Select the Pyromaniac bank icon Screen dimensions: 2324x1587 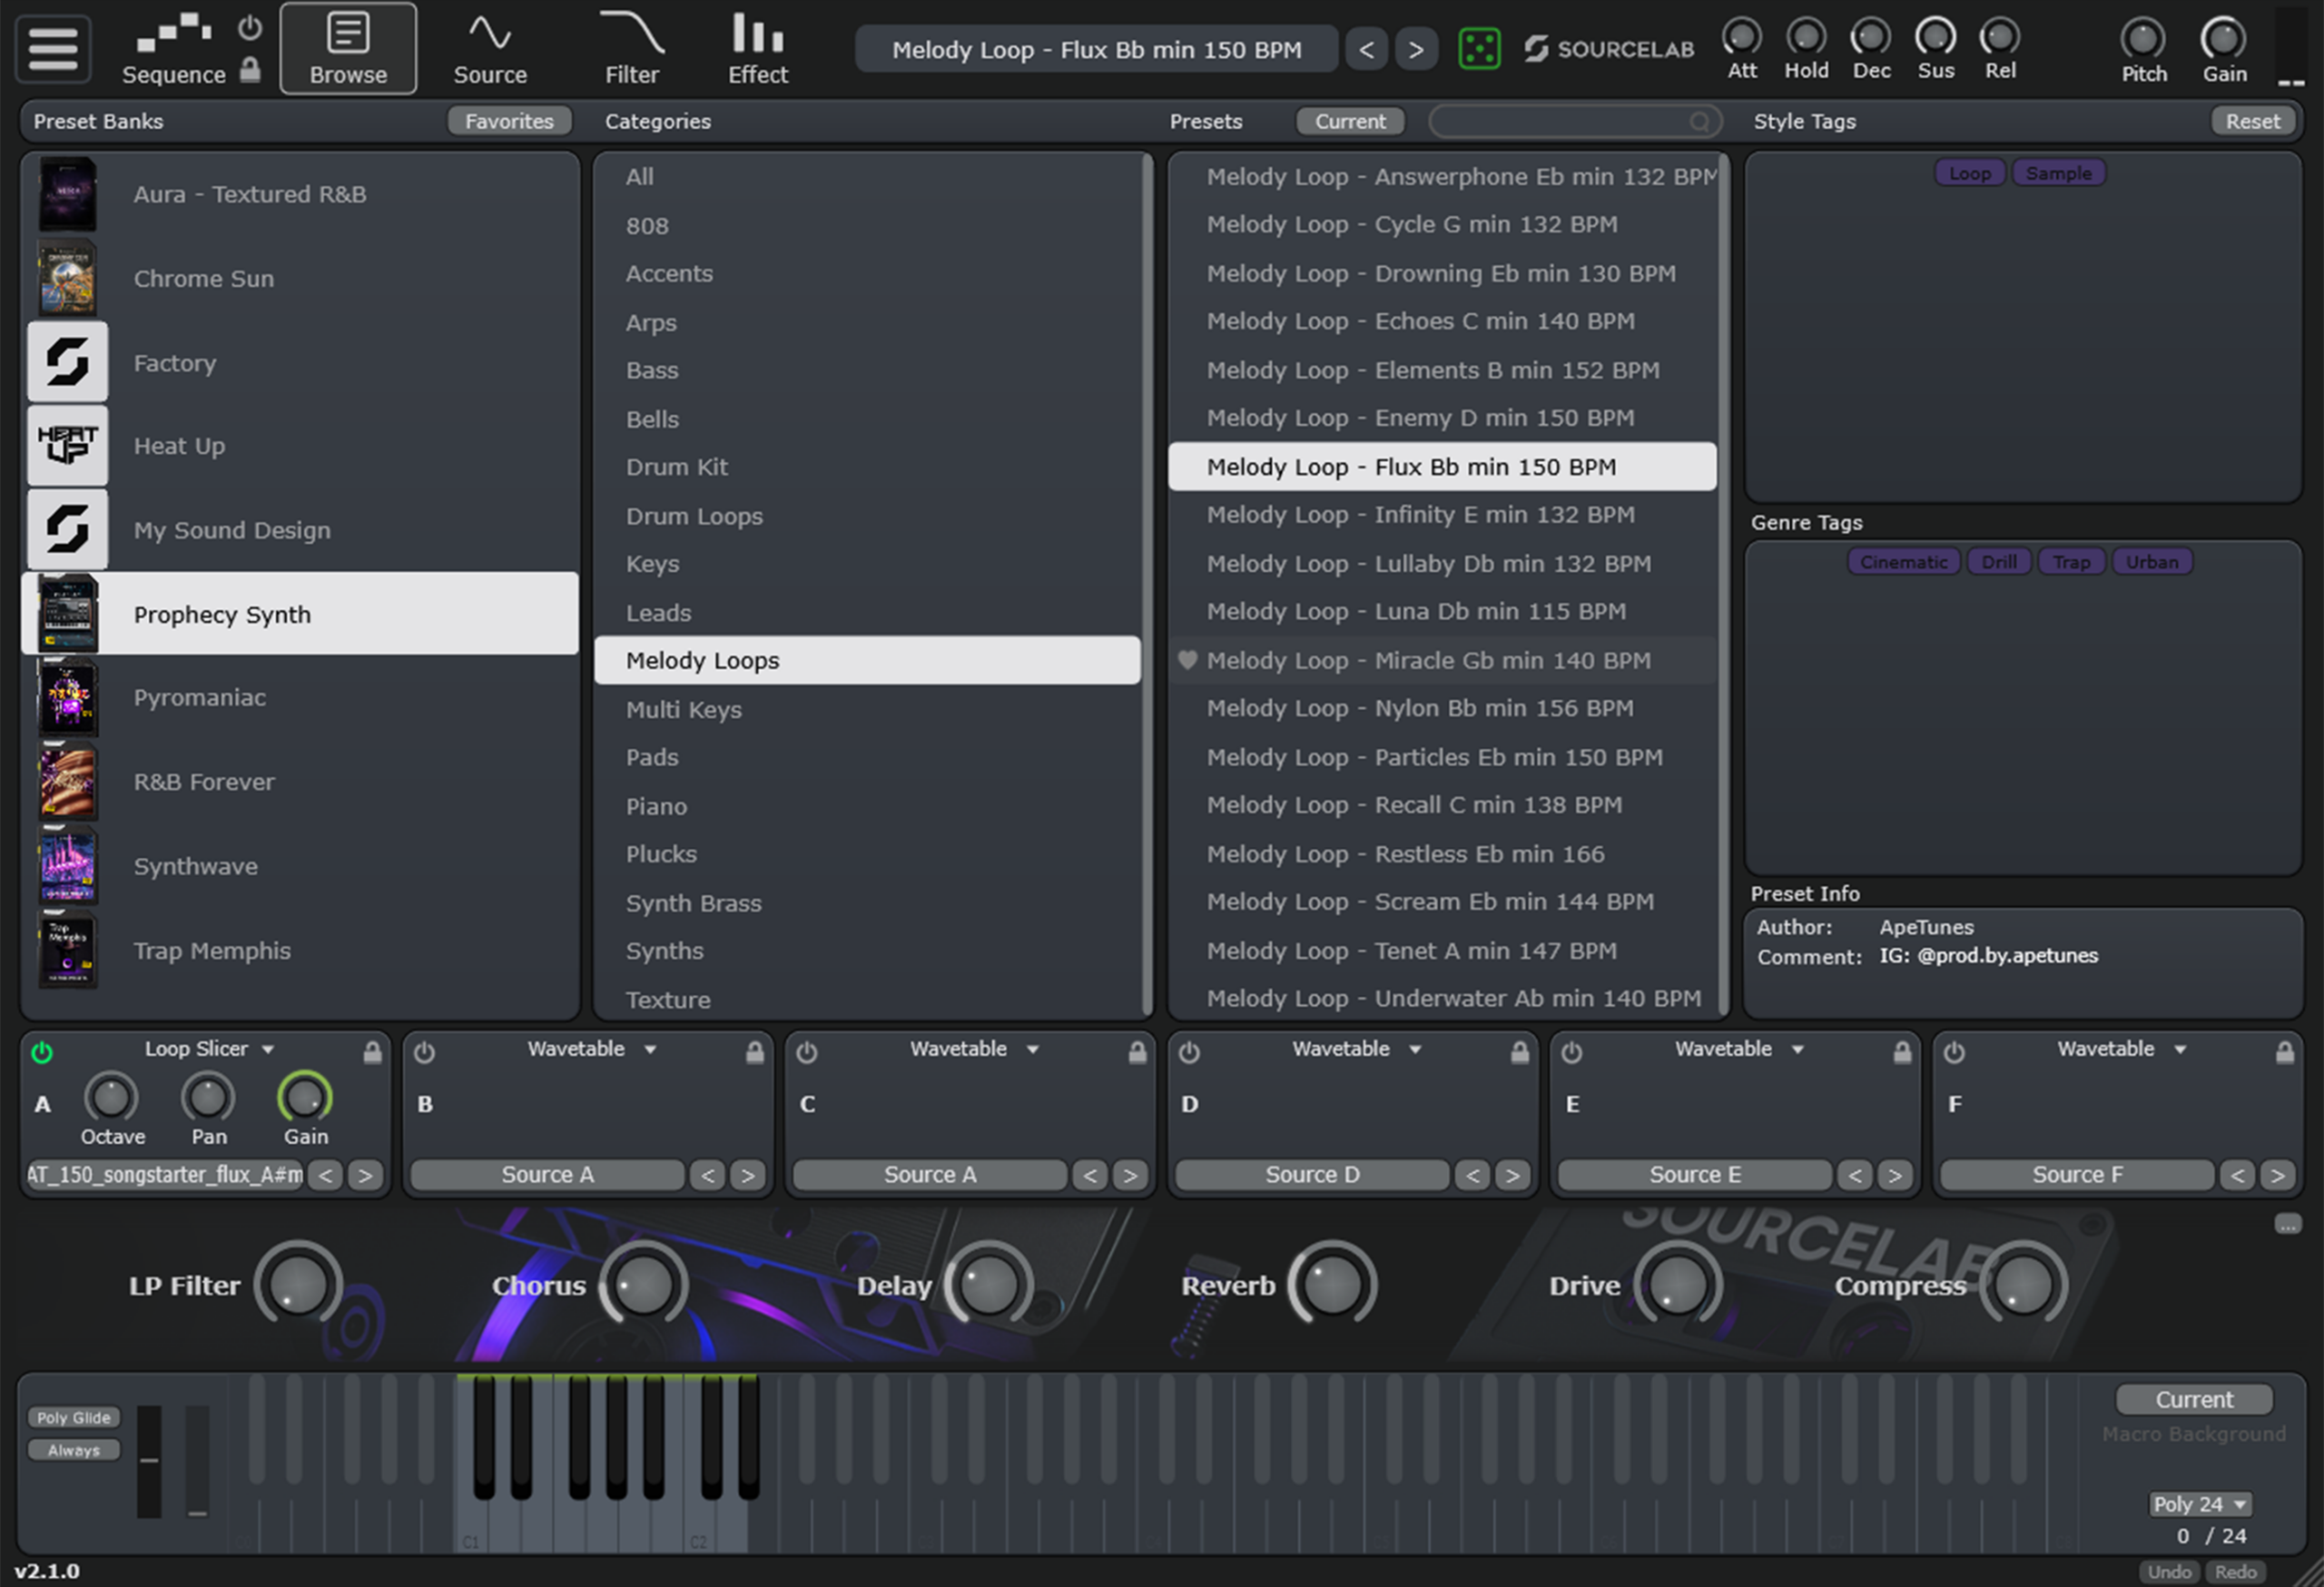point(68,698)
